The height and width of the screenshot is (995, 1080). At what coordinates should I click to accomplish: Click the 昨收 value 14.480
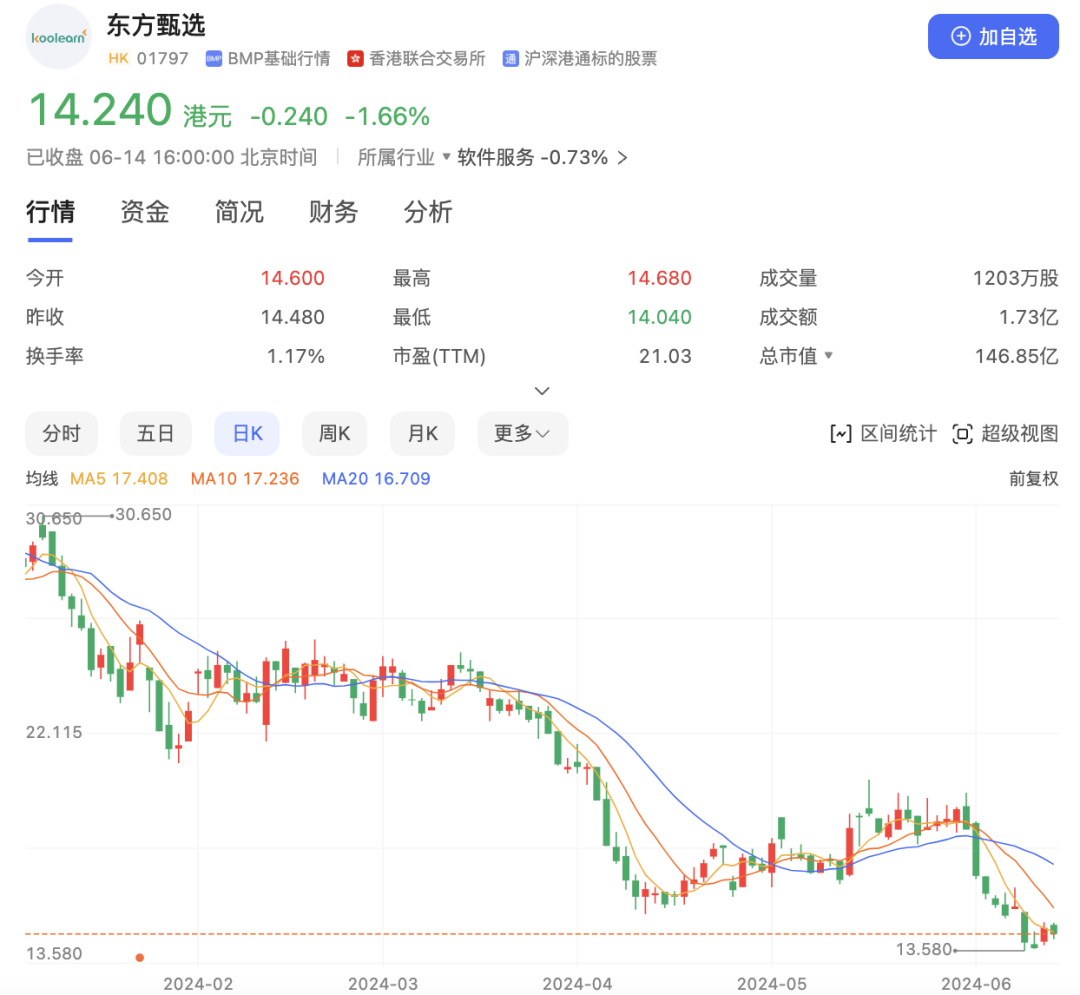pyautogui.click(x=292, y=317)
